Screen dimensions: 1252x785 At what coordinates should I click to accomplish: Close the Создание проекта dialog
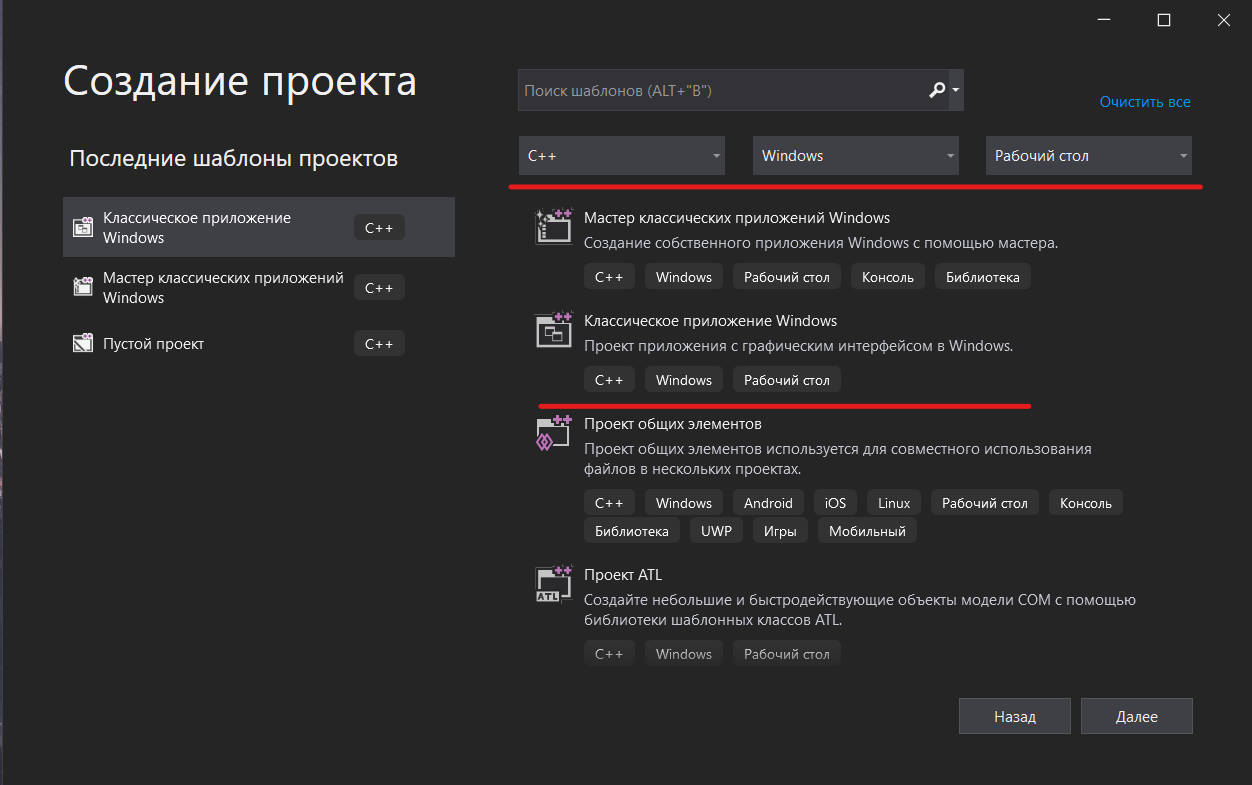coord(1222,20)
